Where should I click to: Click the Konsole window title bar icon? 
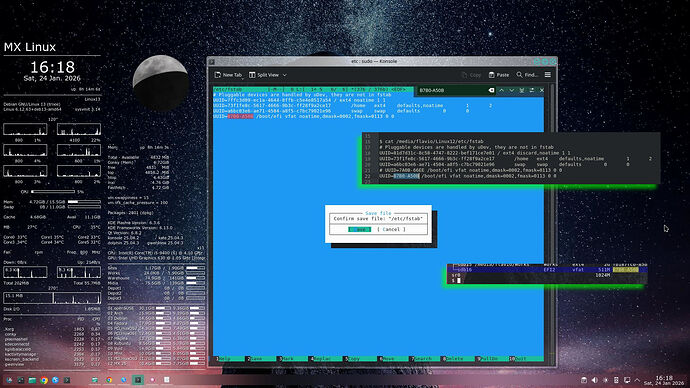(212, 62)
